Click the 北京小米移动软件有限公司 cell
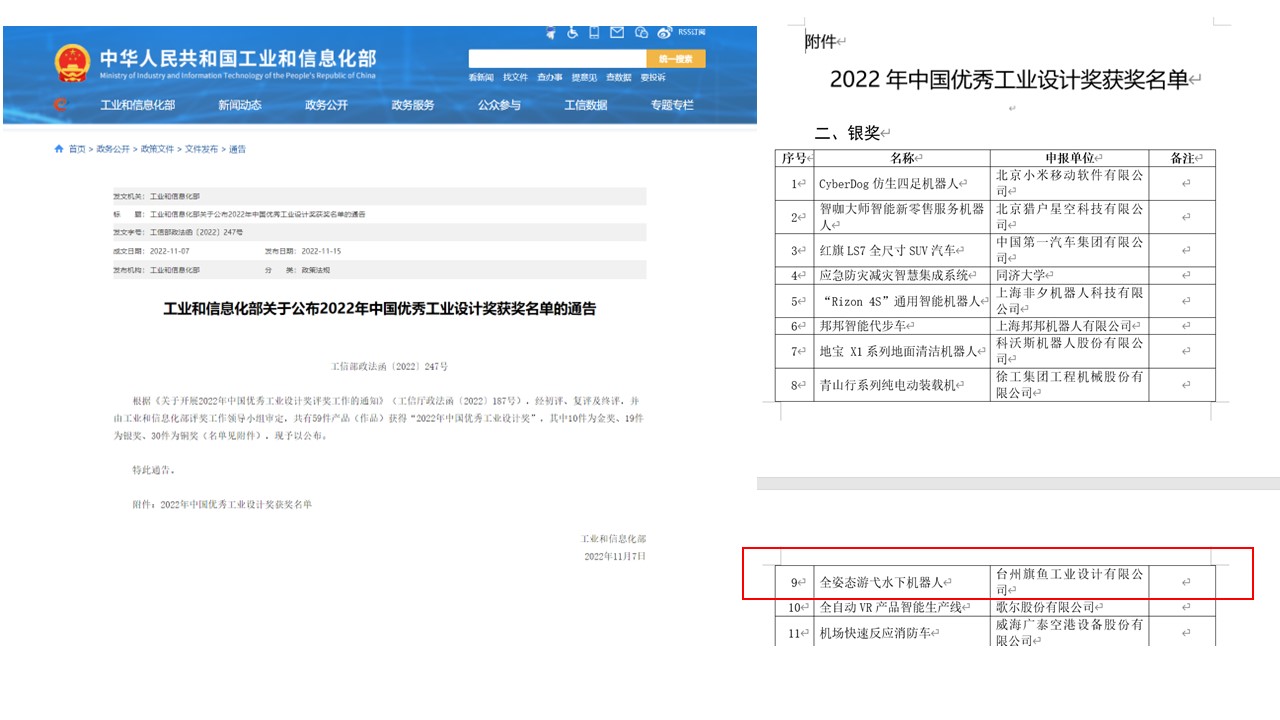The image size is (1280, 720). point(1069,183)
